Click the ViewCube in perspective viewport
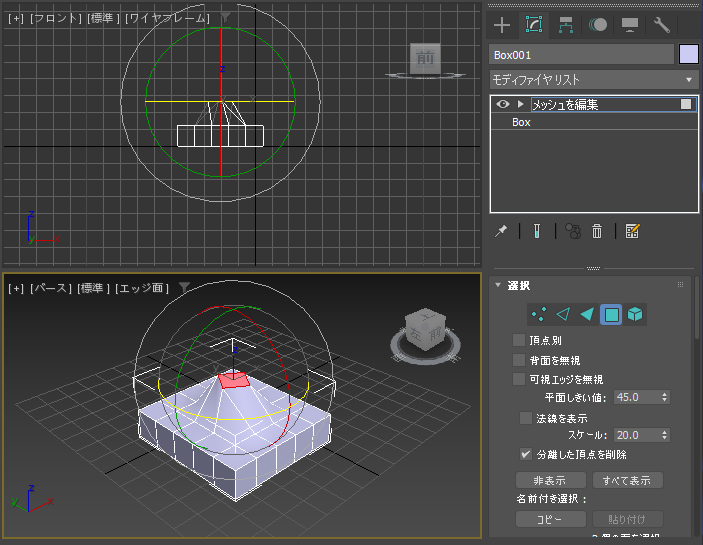 pos(425,329)
